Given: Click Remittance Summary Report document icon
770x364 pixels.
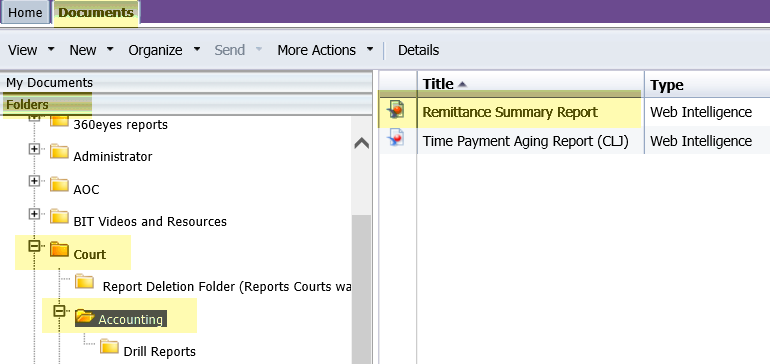Looking at the screenshot, I should click(x=396, y=110).
